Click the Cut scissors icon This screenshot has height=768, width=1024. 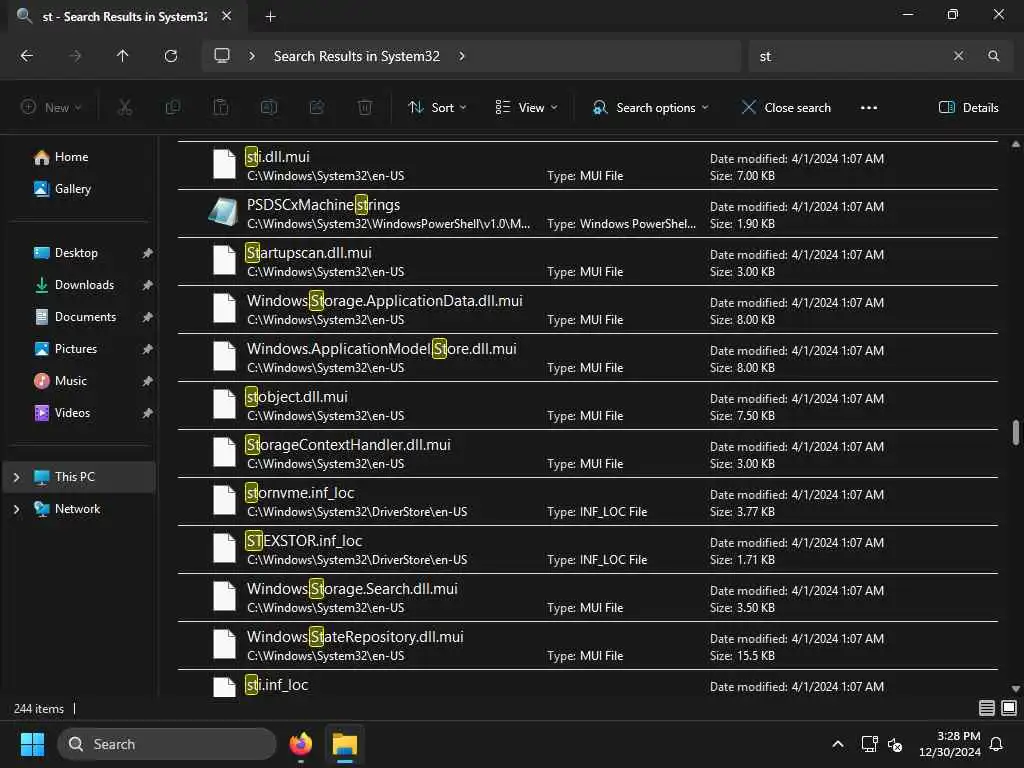coord(125,108)
